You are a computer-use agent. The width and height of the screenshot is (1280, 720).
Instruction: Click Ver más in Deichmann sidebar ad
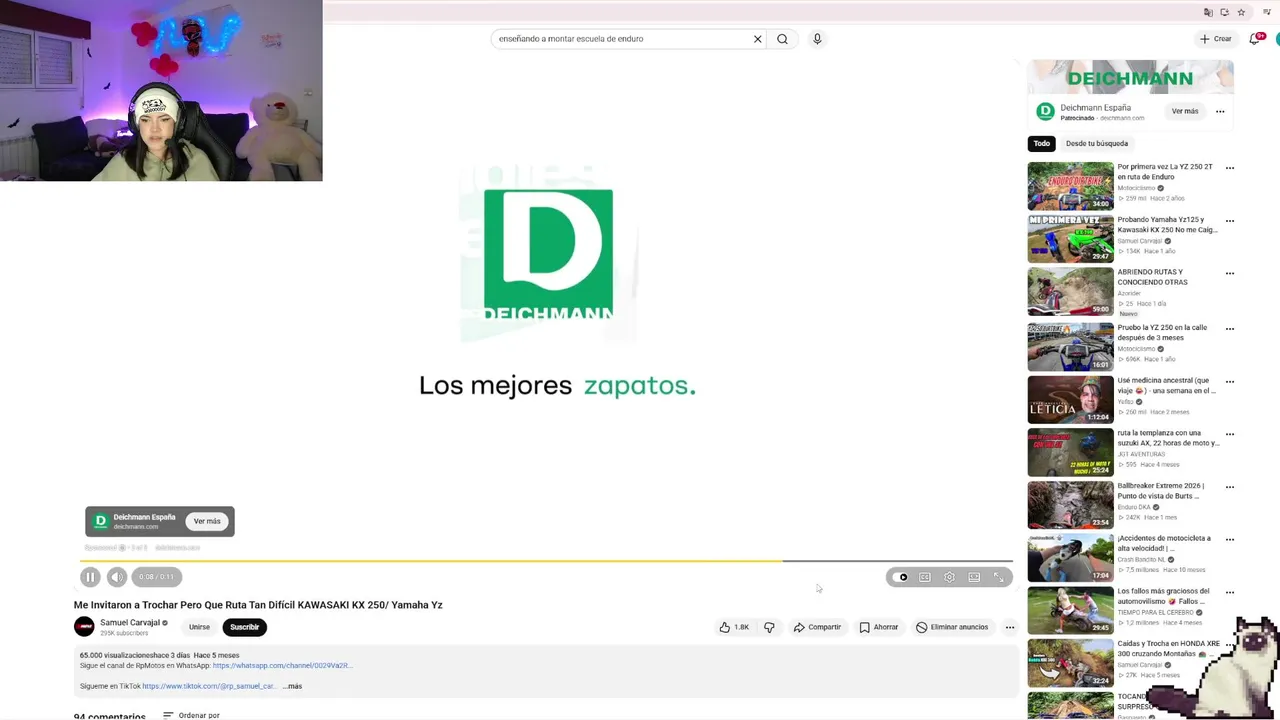(x=1185, y=111)
